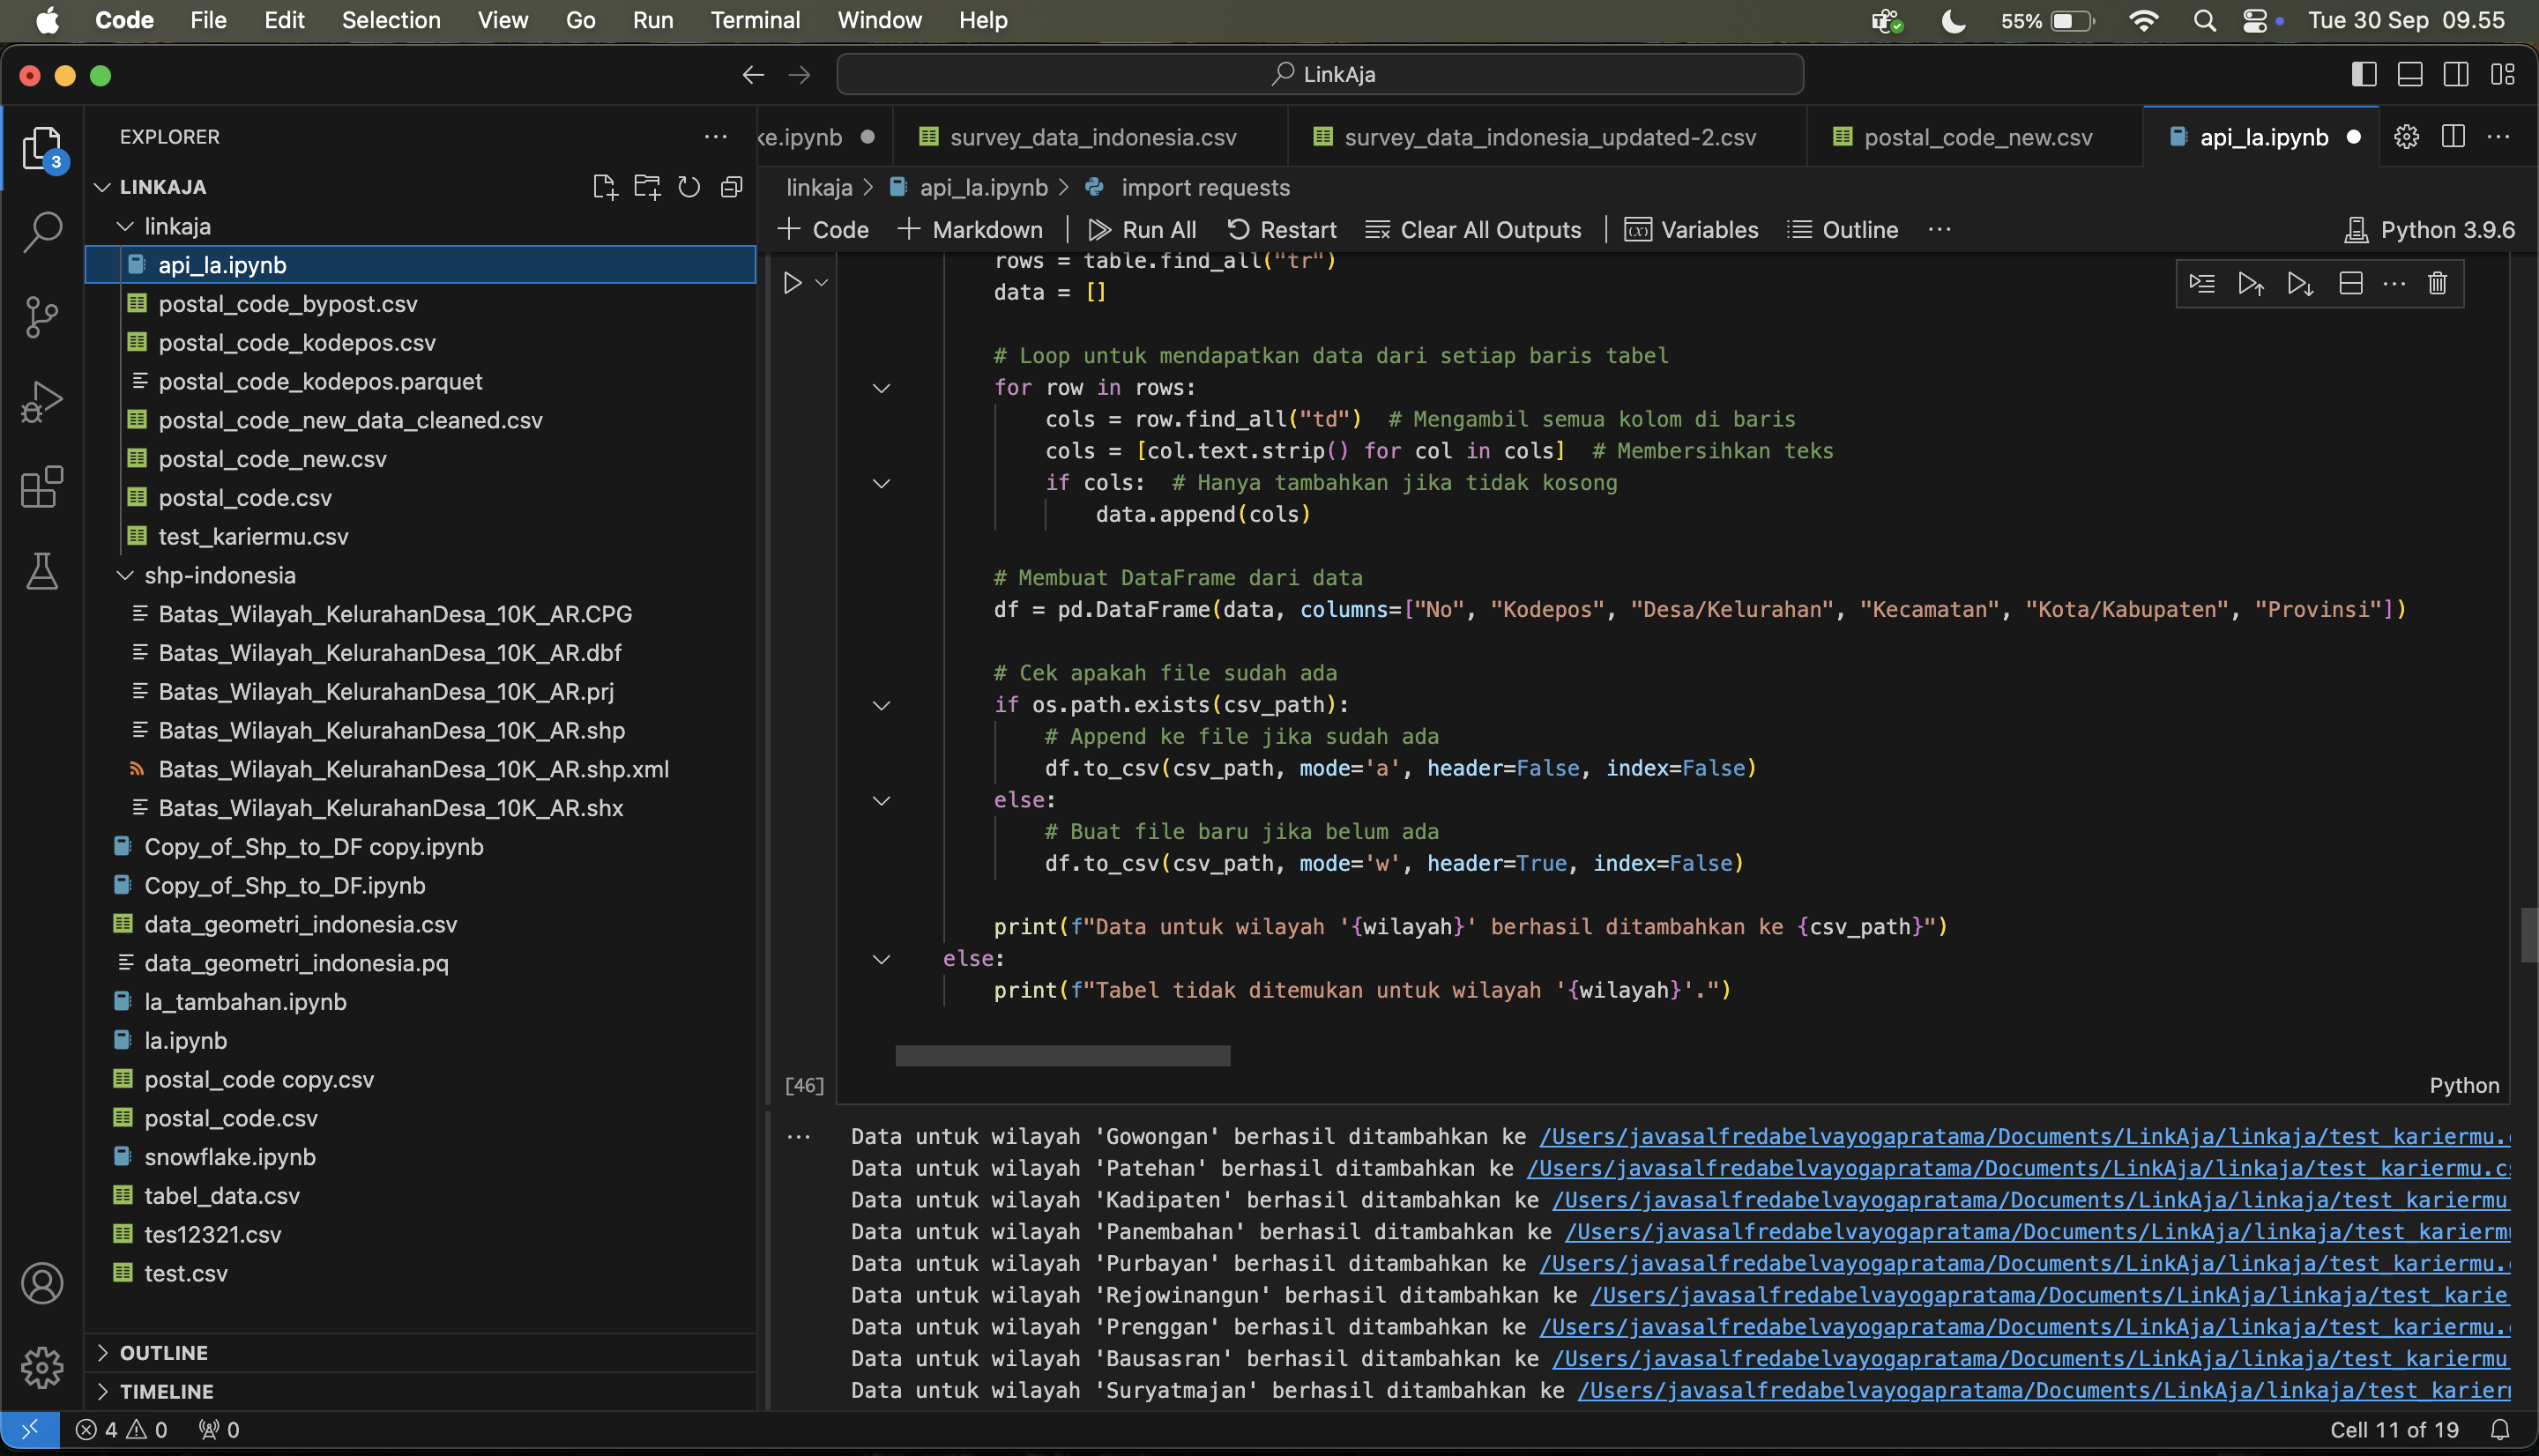Collapse the LINKAJA root section

101,187
